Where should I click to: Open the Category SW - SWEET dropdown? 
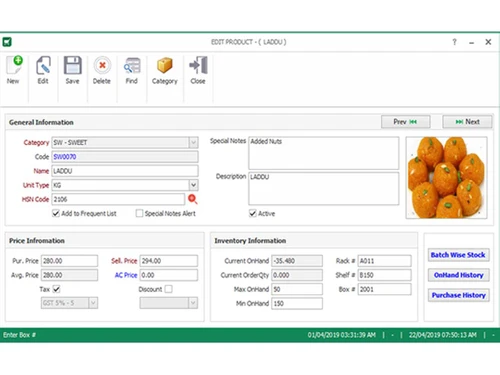click(x=193, y=143)
